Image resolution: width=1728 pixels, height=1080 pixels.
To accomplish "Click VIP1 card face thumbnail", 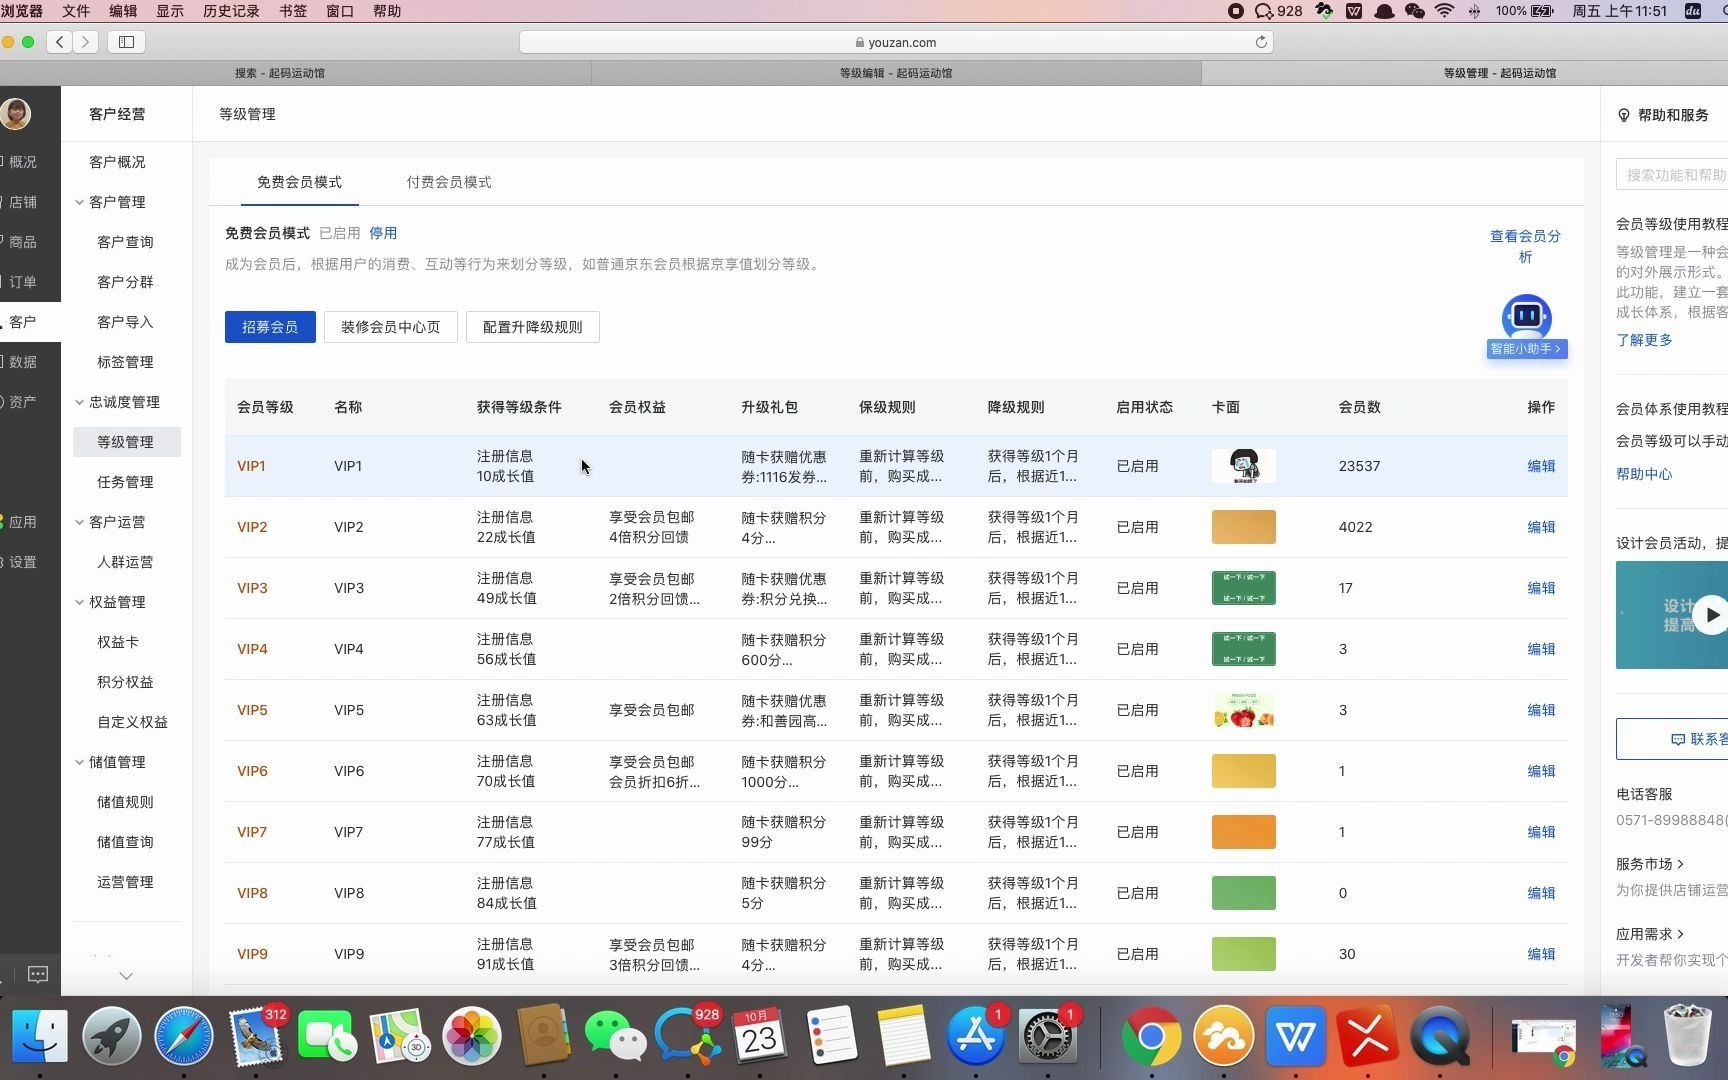I will point(1243,466).
